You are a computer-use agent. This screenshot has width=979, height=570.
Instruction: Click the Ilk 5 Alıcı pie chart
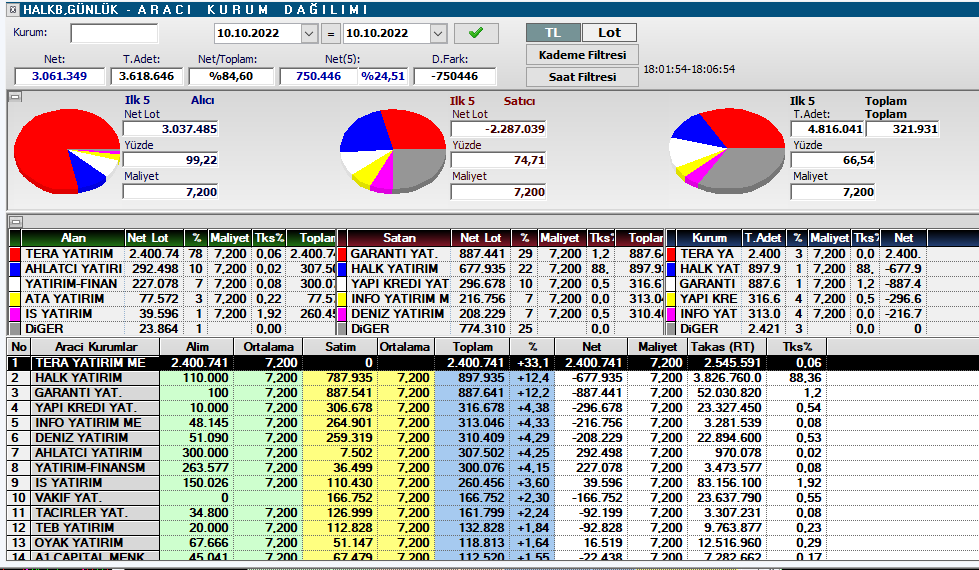tap(67, 151)
